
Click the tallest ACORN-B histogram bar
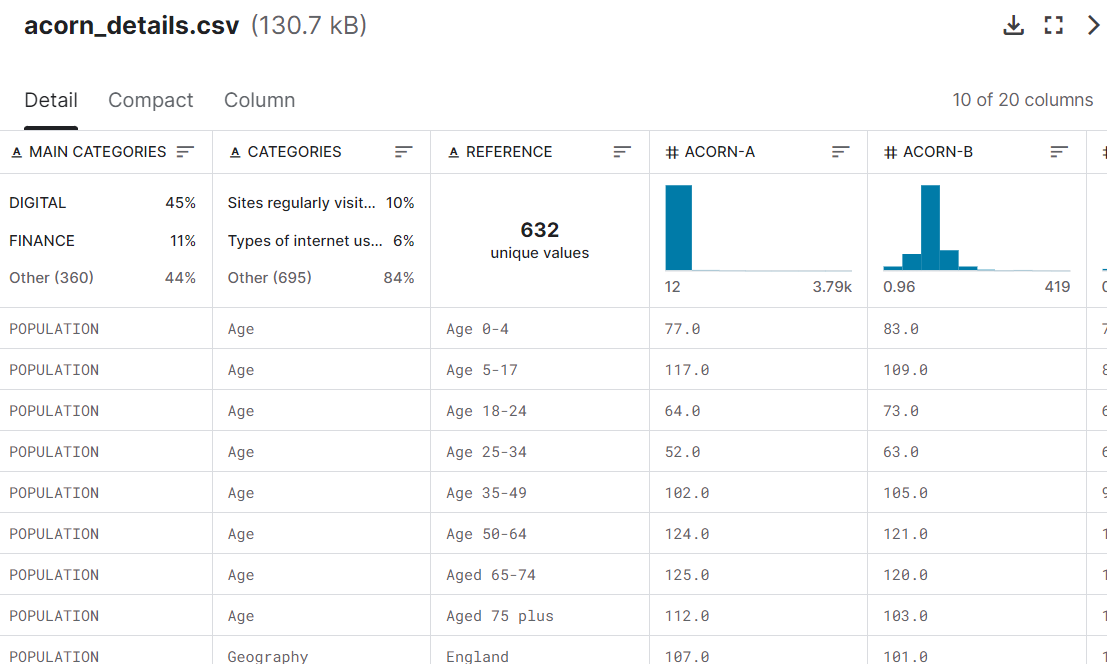(x=930, y=228)
